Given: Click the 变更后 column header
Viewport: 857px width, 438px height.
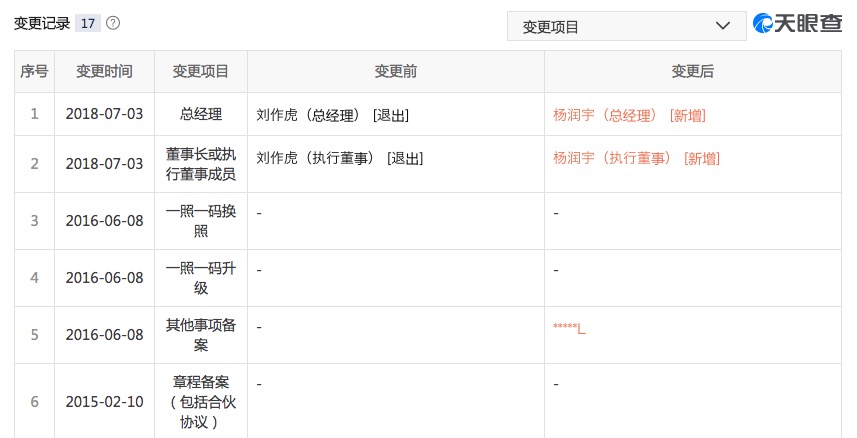Looking at the screenshot, I should pyautogui.click(x=693, y=72).
